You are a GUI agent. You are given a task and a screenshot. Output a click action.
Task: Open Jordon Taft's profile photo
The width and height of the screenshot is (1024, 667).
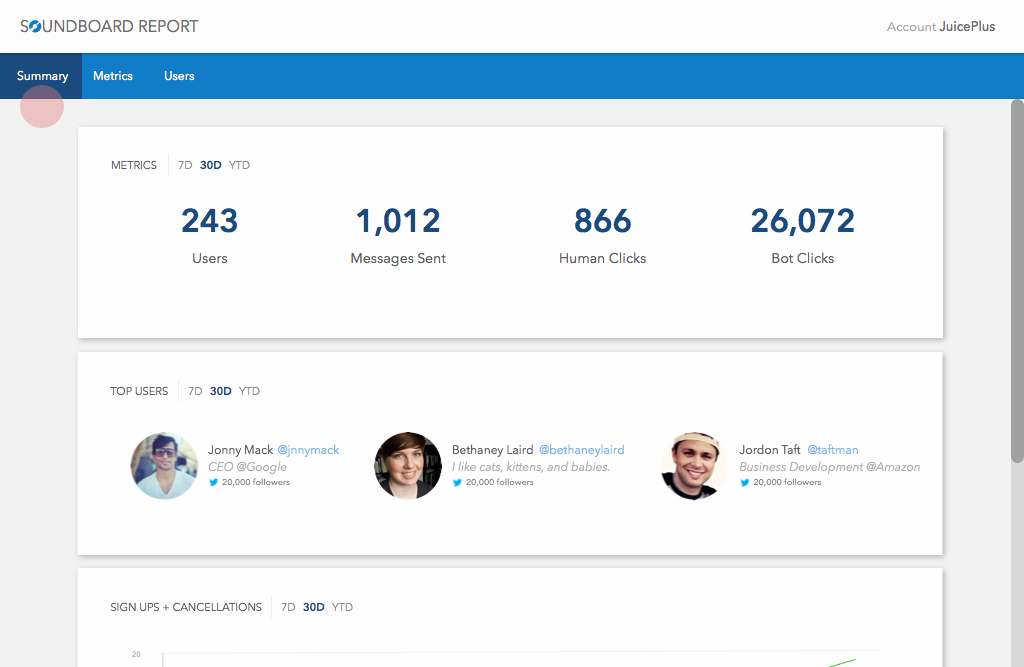(694, 466)
